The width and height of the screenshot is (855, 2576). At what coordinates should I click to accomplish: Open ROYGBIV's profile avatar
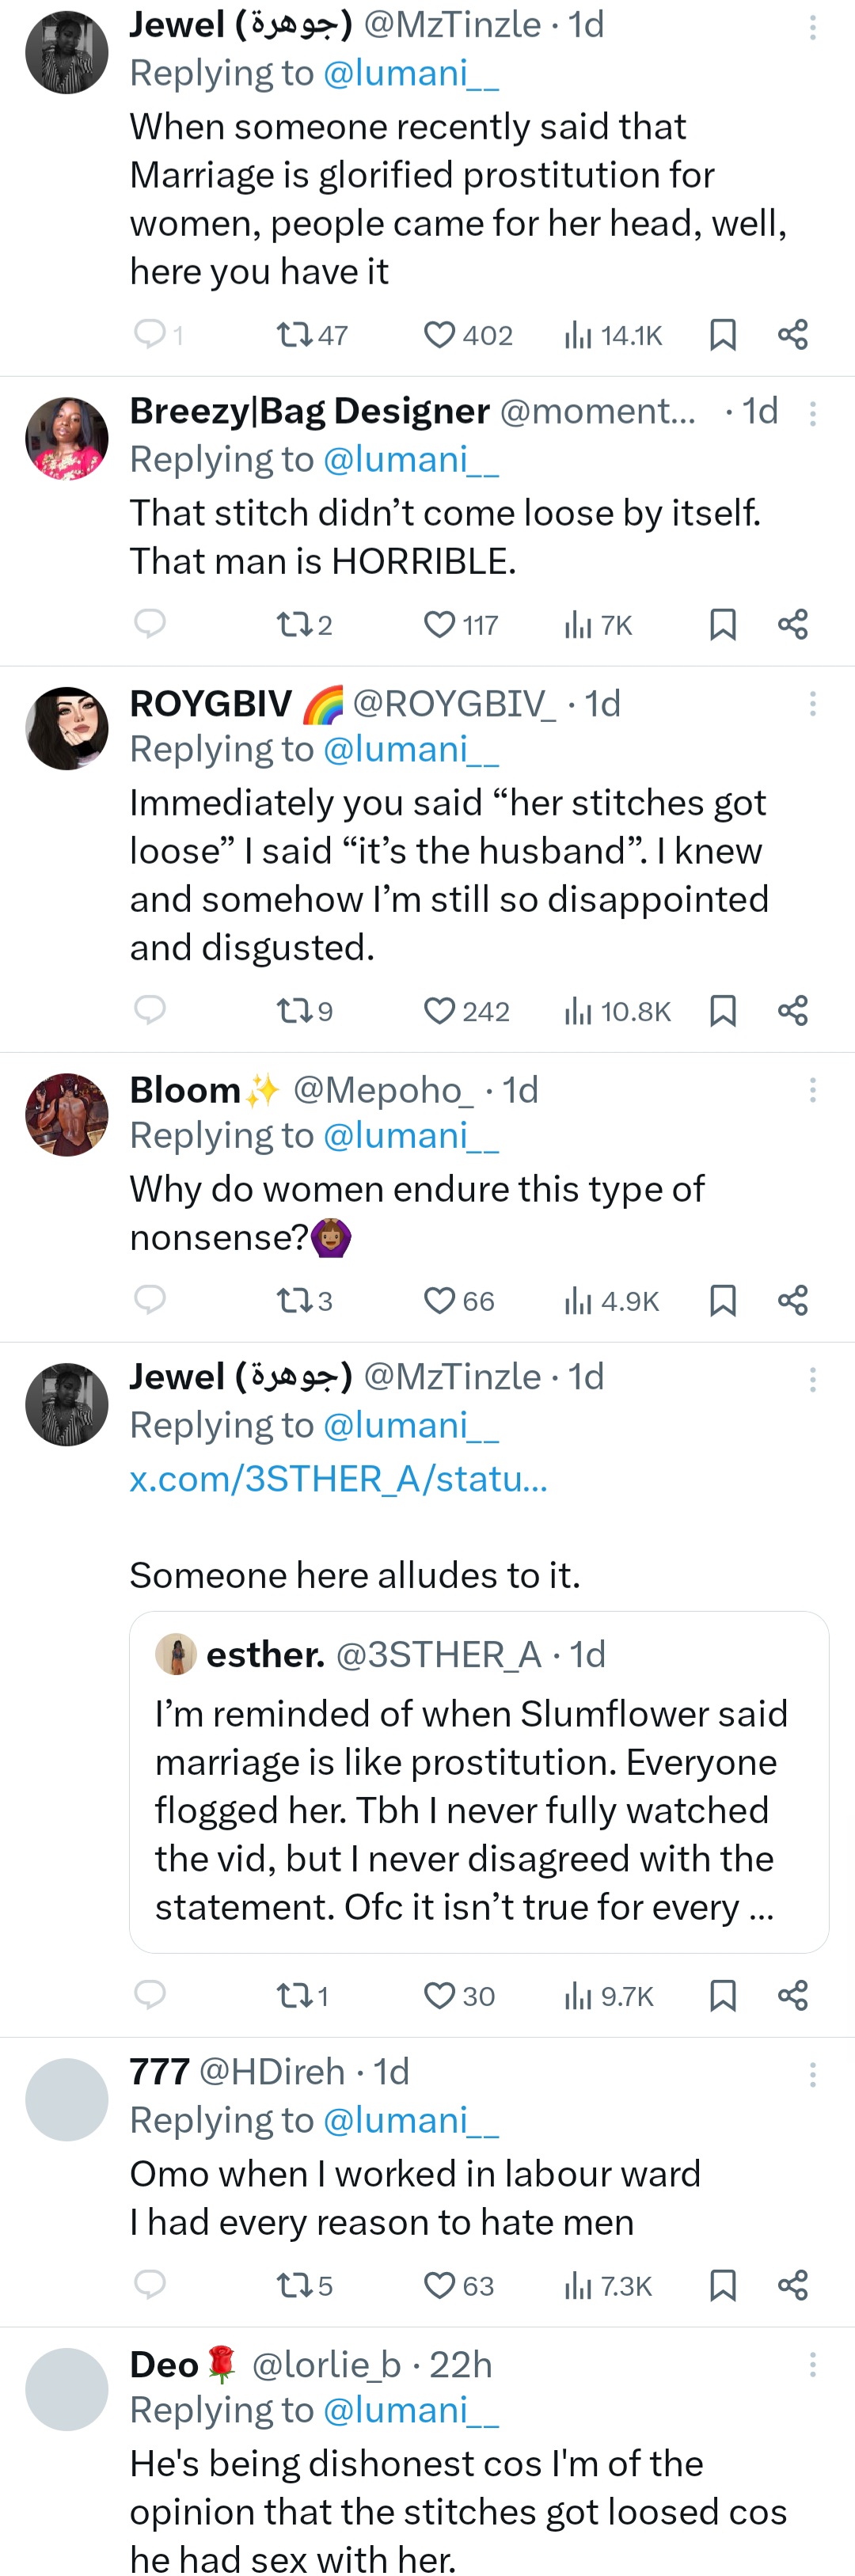pyautogui.click(x=67, y=728)
